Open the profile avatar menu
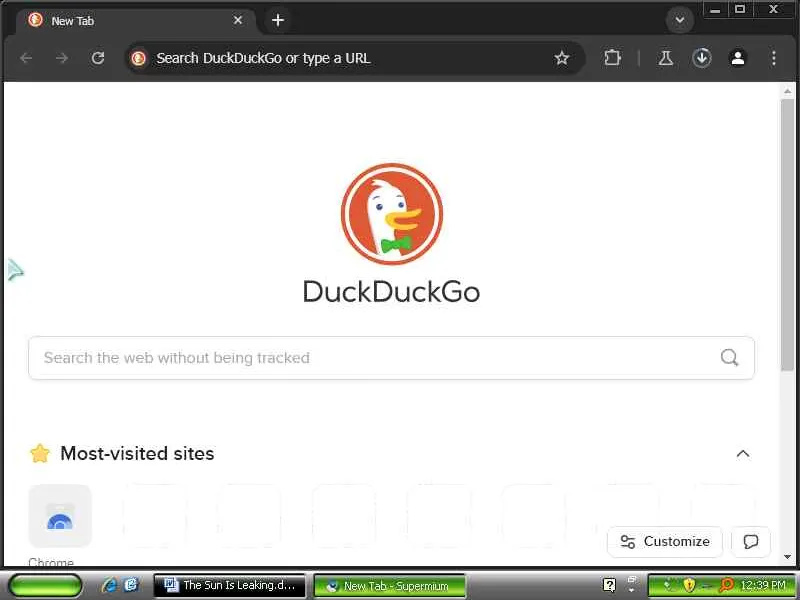800x600 pixels. coord(738,58)
